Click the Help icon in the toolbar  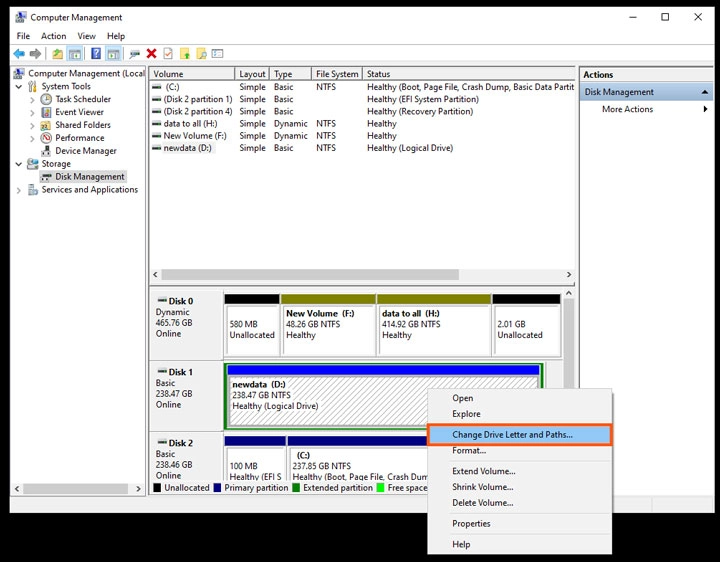(96, 54)
